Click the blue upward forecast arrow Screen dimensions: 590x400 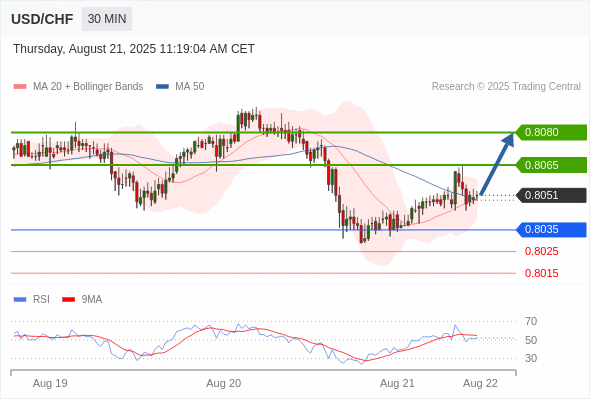(497, 164)
